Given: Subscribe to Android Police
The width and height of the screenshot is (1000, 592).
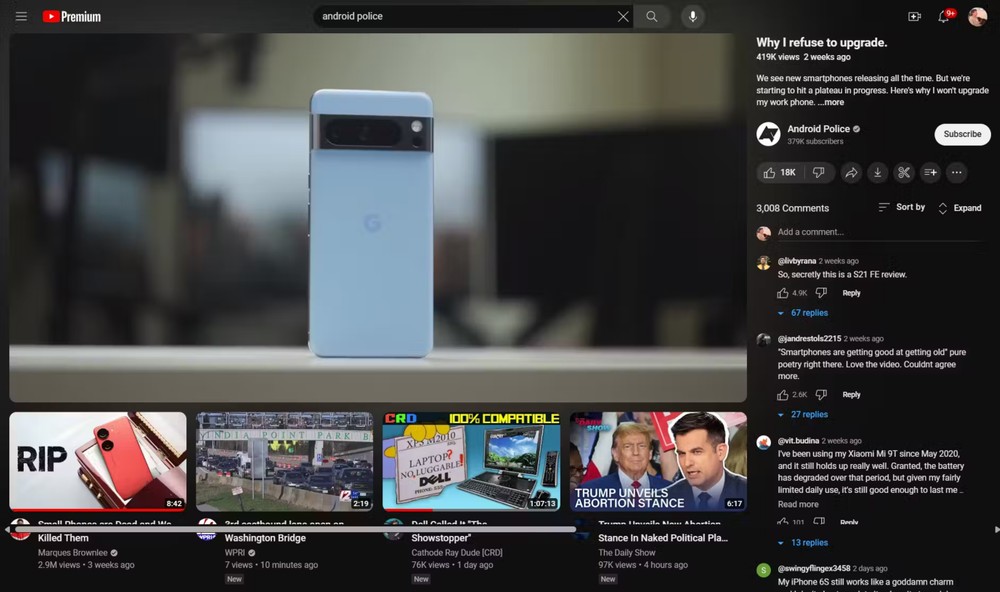Looking at the screenshot, I should [x=962, y=134].
